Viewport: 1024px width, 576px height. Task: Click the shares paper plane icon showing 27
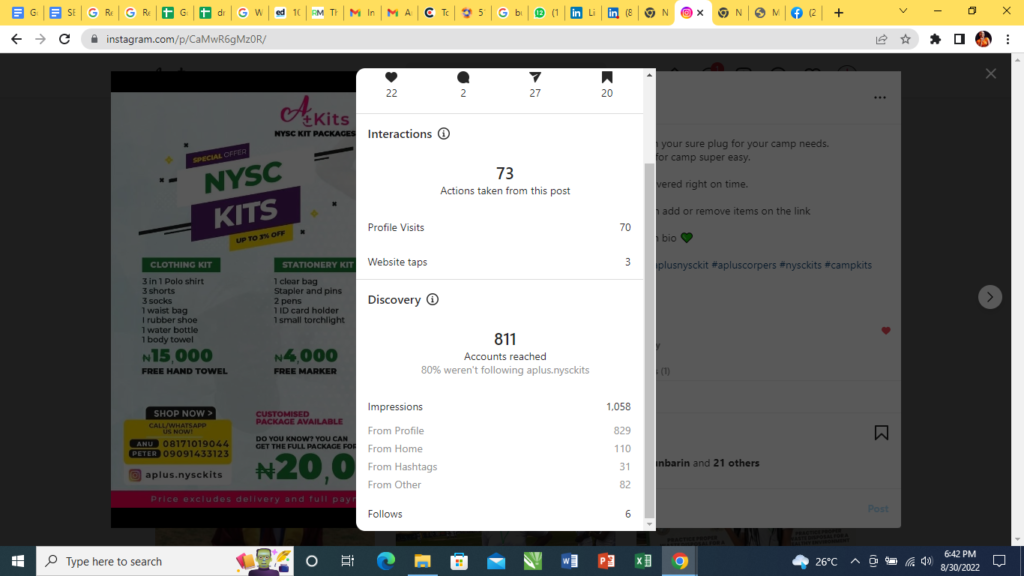[535, 77]
